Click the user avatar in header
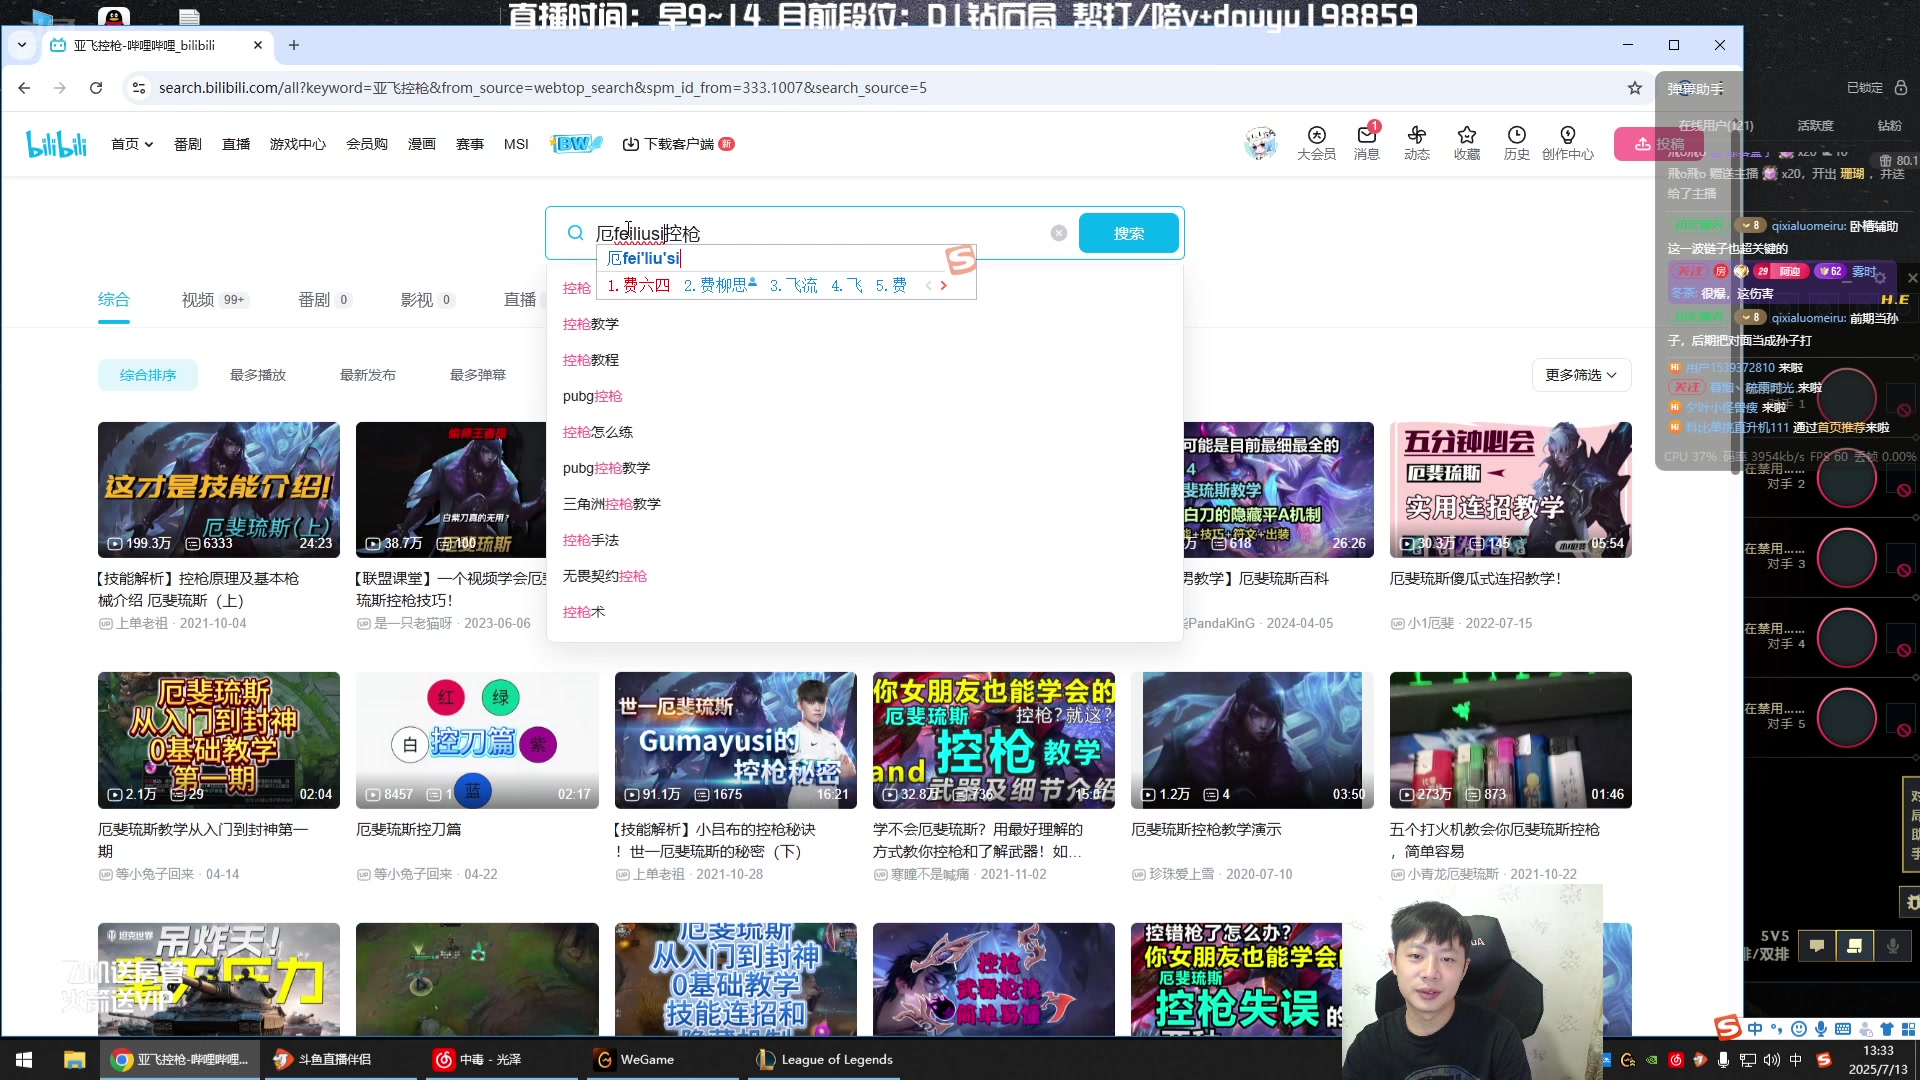Viewport: 1920px width, 1080px height. click(1260, 144)
